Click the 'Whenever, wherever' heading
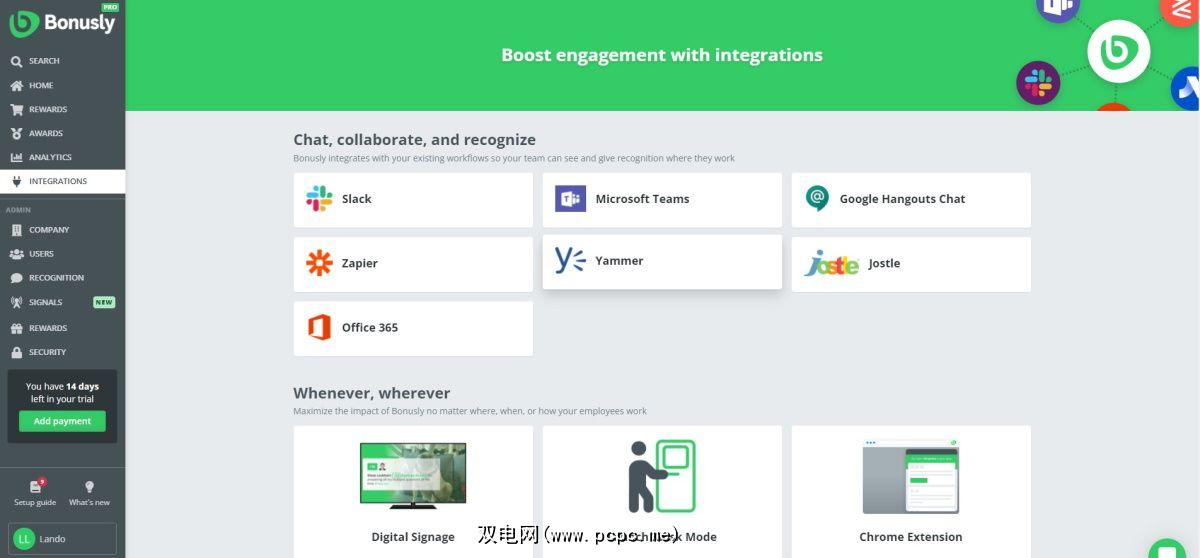 [x=372, y=393]
